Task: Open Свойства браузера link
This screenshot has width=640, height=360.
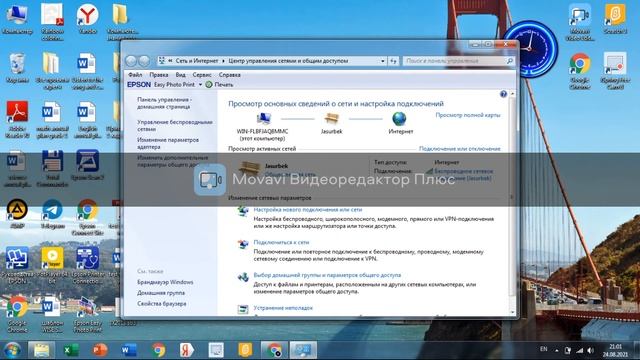Action: pyautogui.click(x=162, y=304)
